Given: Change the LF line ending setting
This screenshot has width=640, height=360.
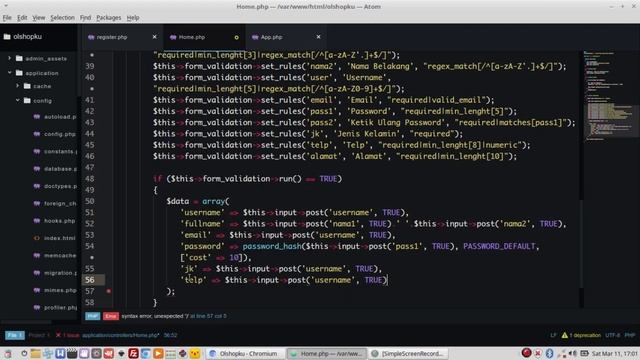Looking at the screenshot, I should [x=553, y=335].
